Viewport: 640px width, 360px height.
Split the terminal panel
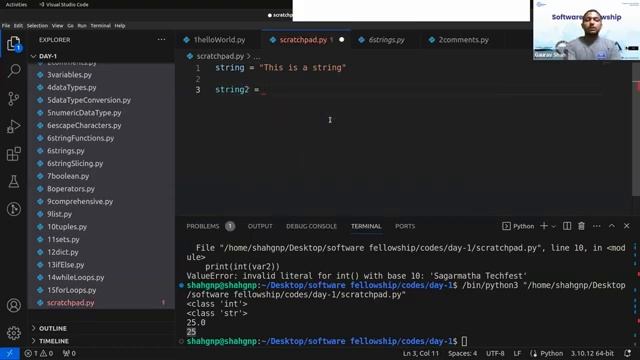coord(567,226)
